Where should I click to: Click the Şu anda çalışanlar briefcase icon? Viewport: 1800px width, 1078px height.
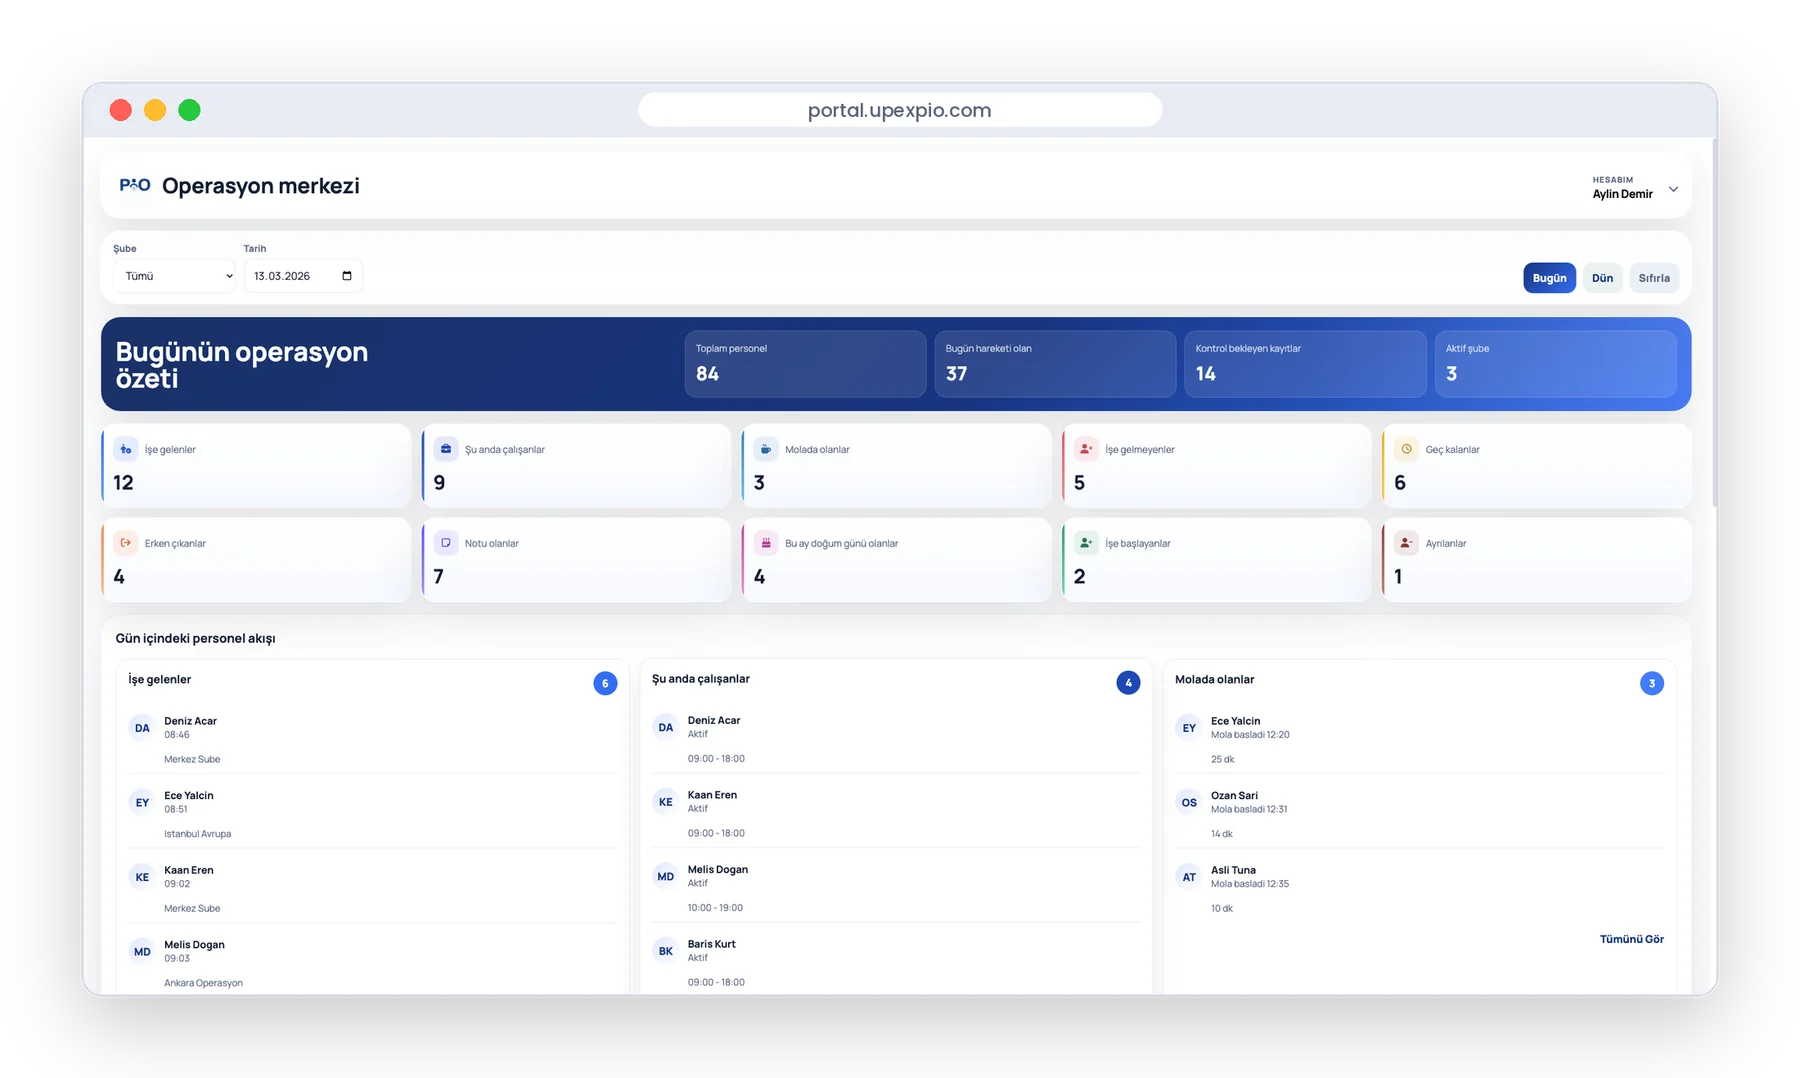pyautogui.click(x=446, y=449)
